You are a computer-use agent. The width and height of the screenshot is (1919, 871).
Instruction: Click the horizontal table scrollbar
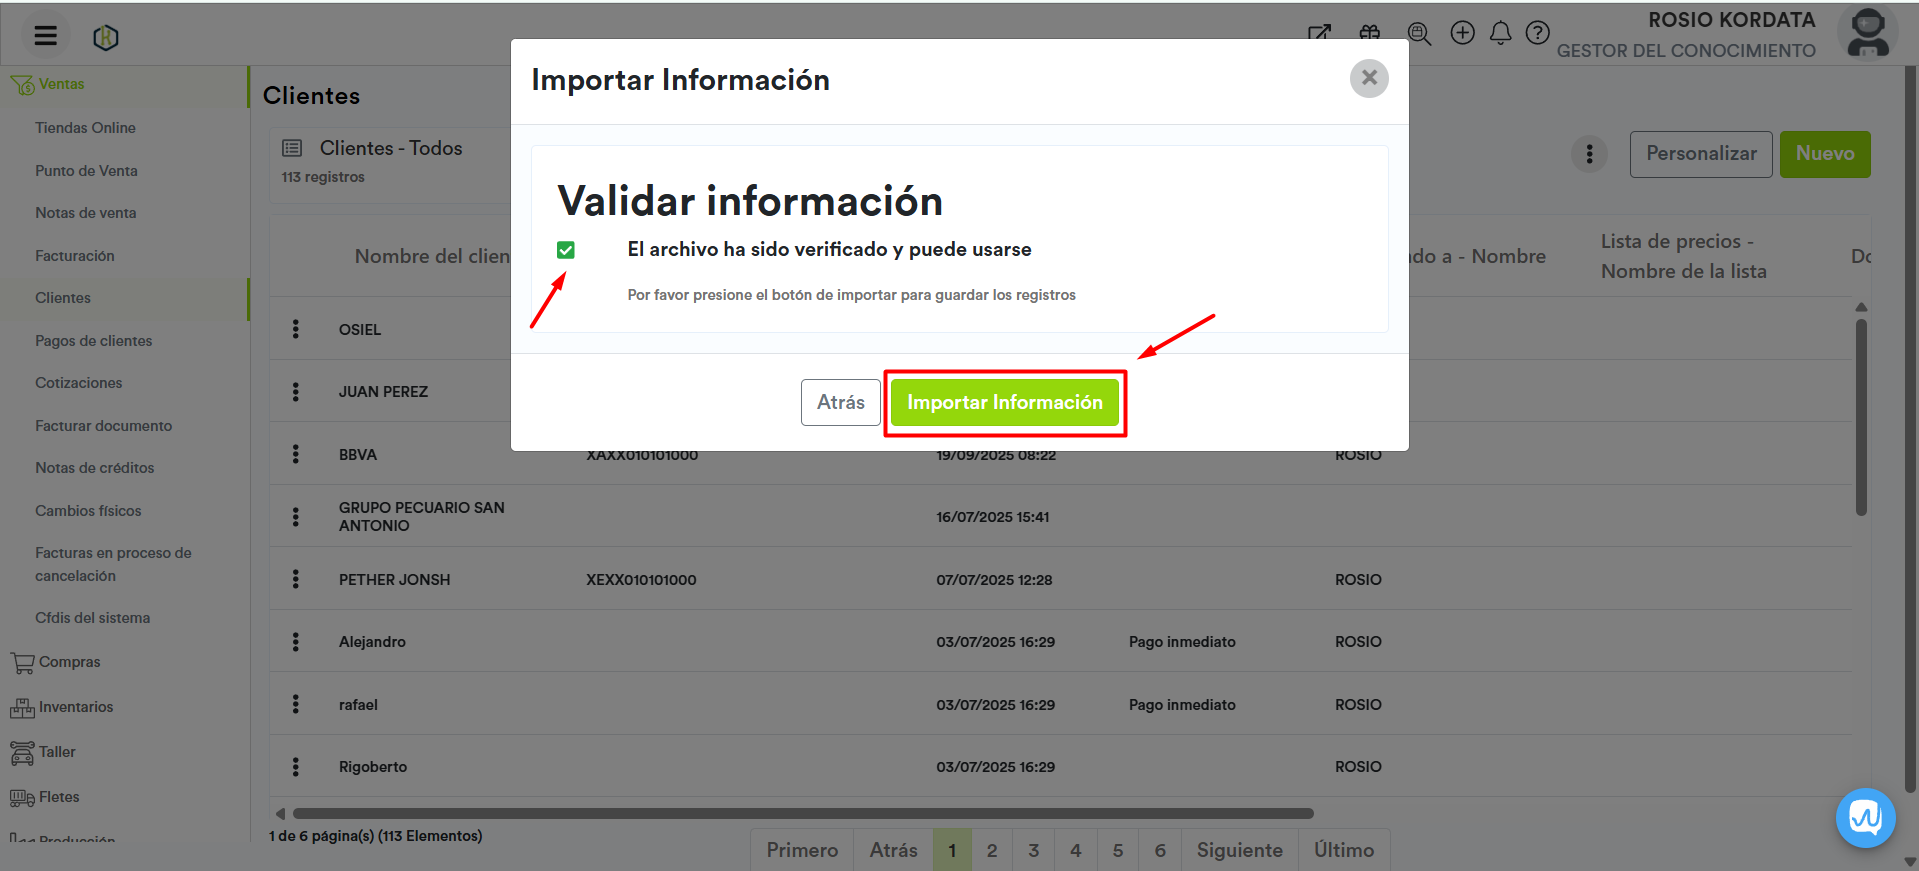point(800,813)
